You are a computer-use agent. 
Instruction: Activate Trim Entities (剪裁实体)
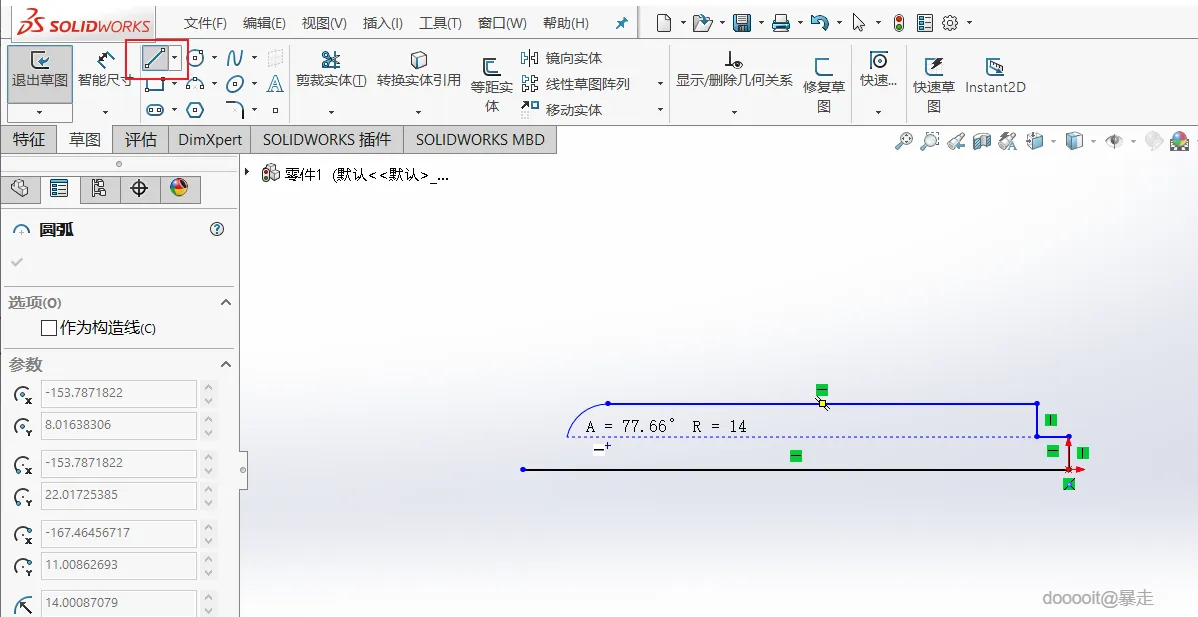coord(331,69)
